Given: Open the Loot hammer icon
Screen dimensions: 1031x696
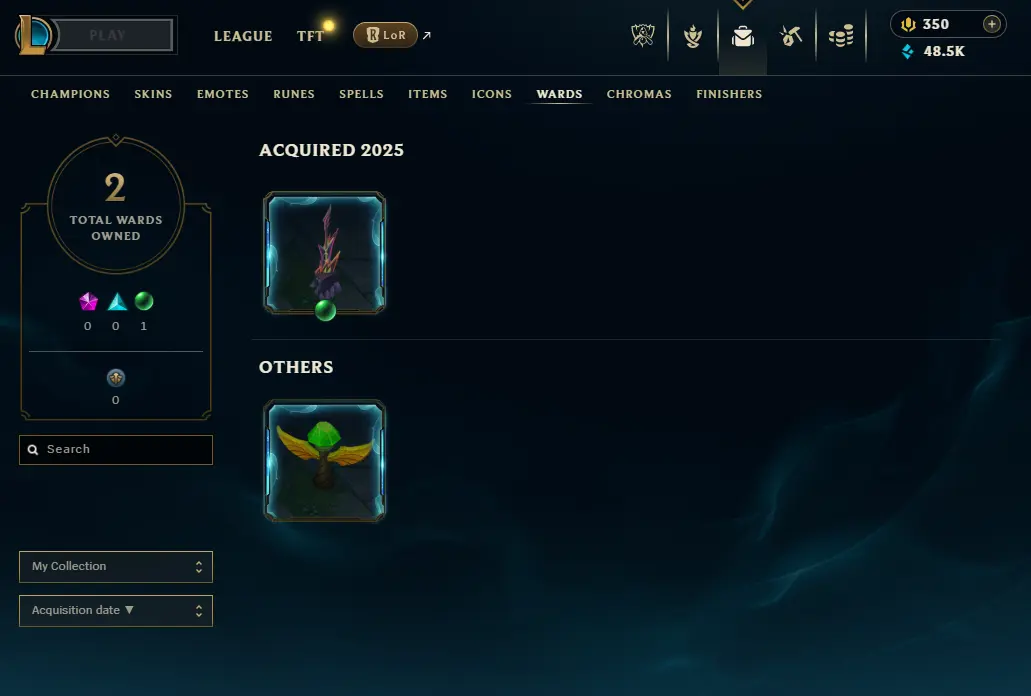Looking at the screenshot, I should coord(791,36).
